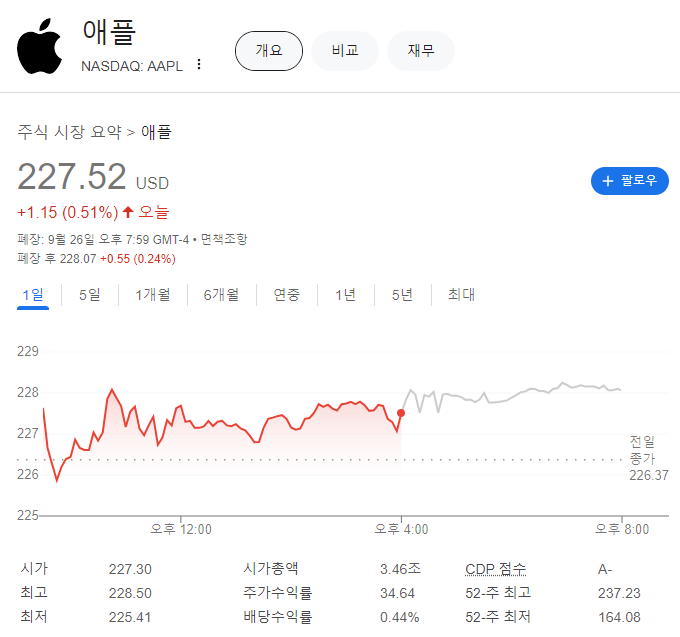Select the 5년 chart range
Image resolution: width=680 pixels, height=637 pixels.
pos(402,295)
